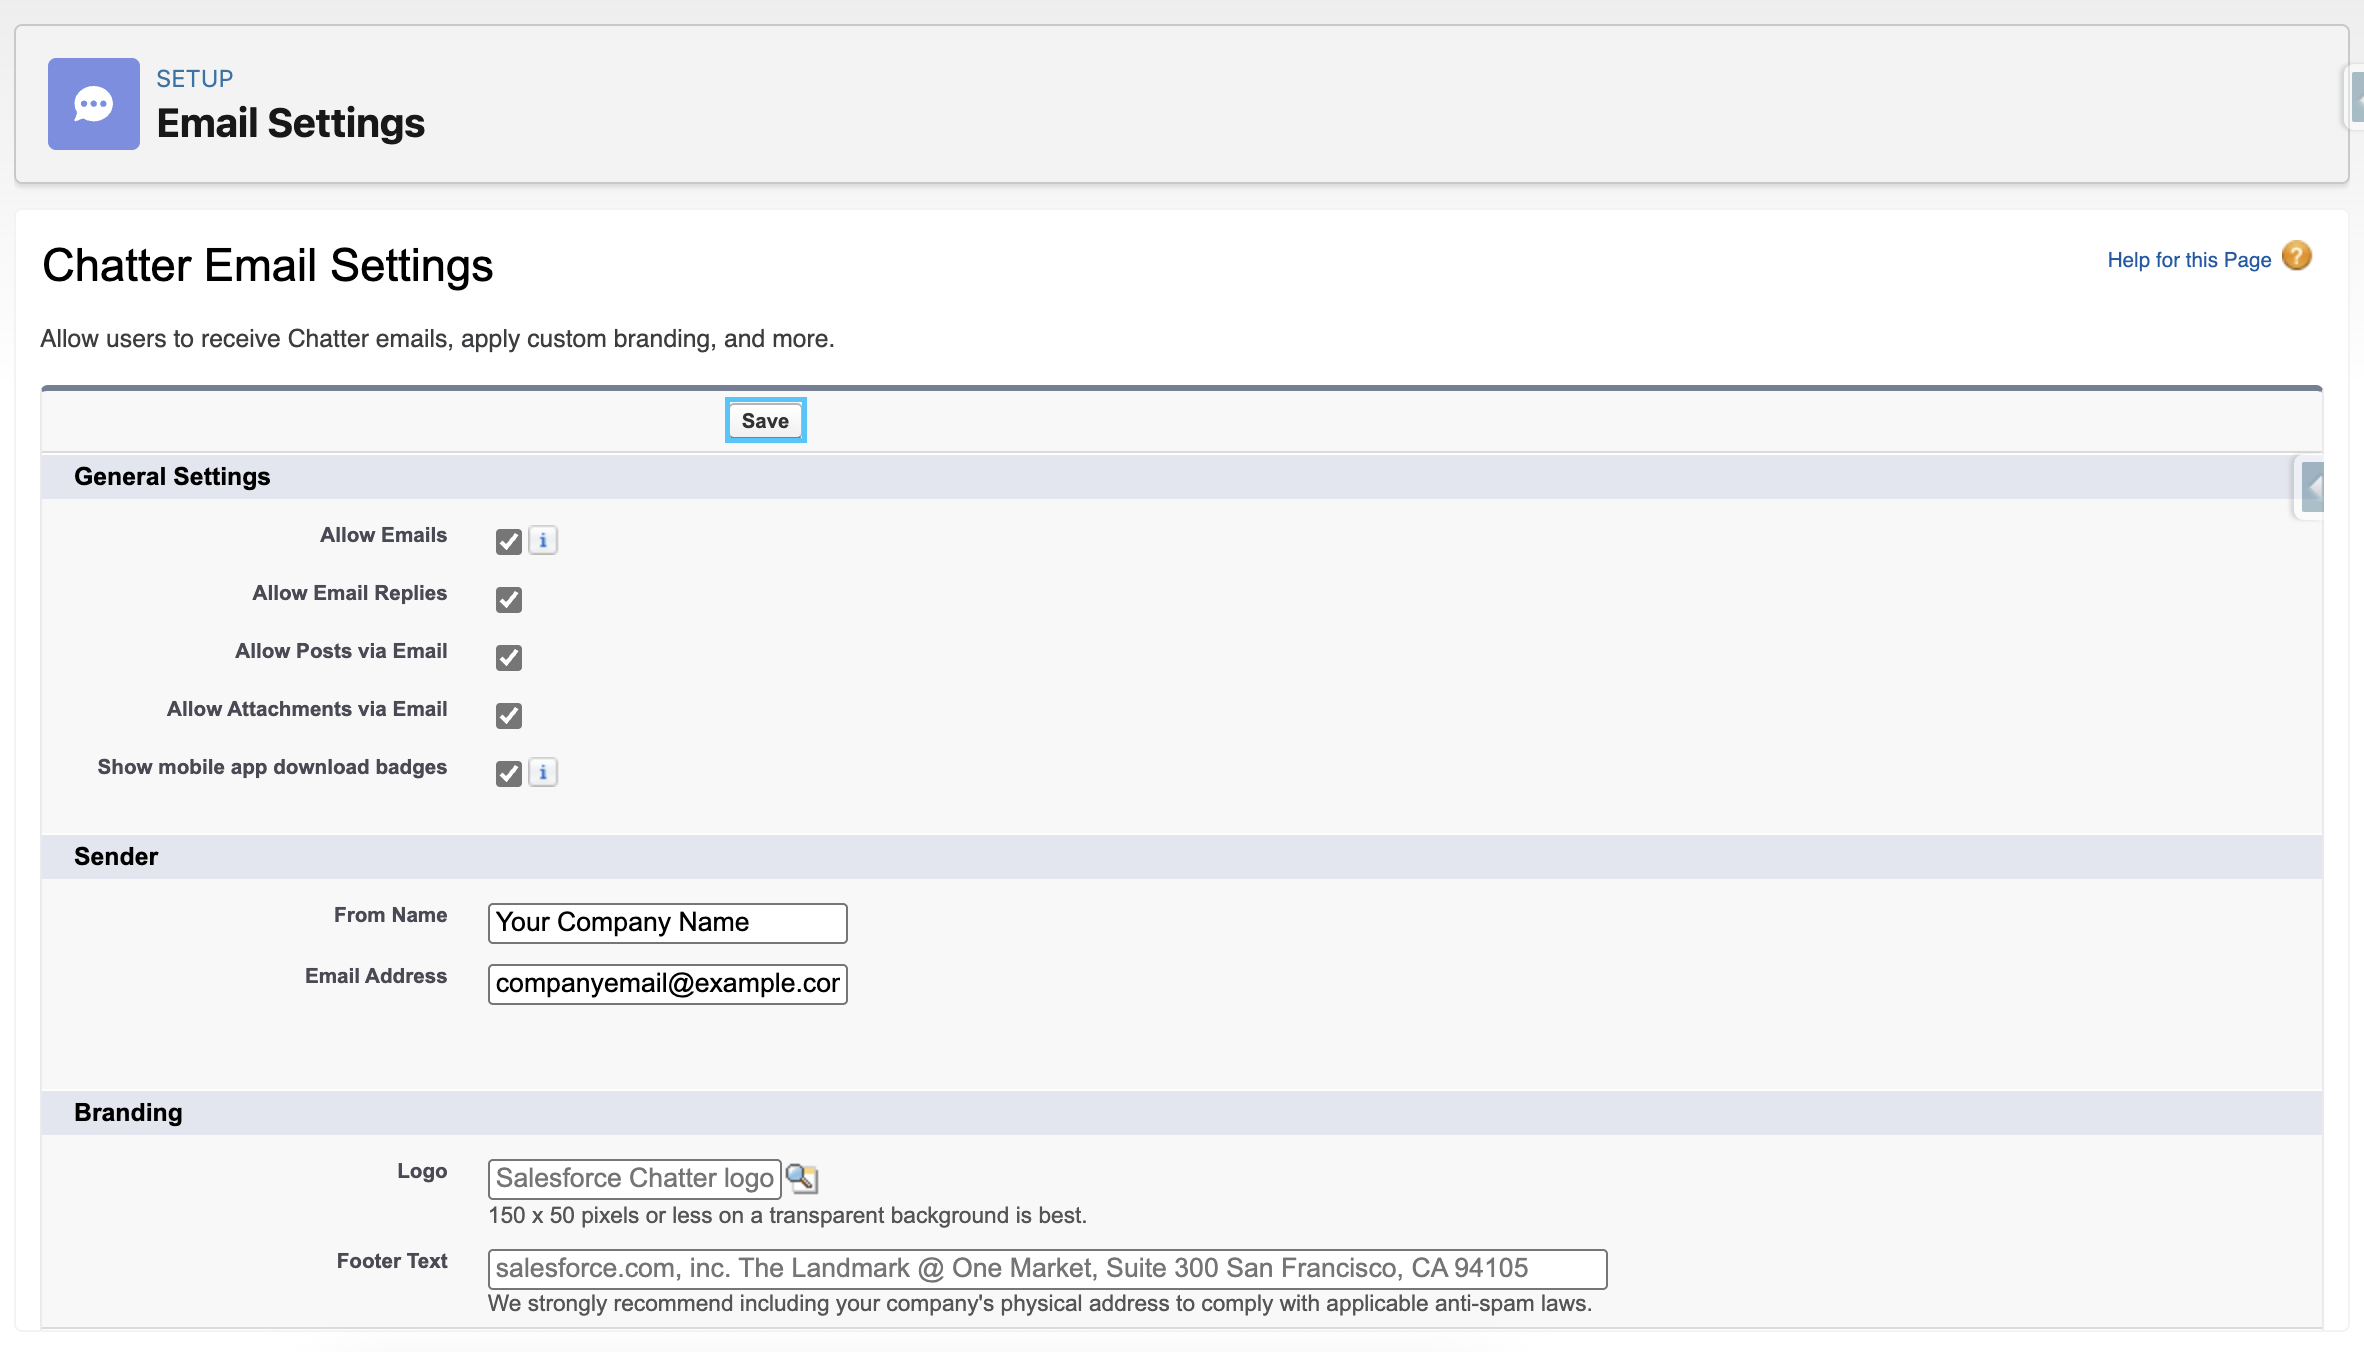Viewport: 2364px width, 1352px height.
Task: Click the SETUP breadcrumb link
Action: (x=195, y=79)
